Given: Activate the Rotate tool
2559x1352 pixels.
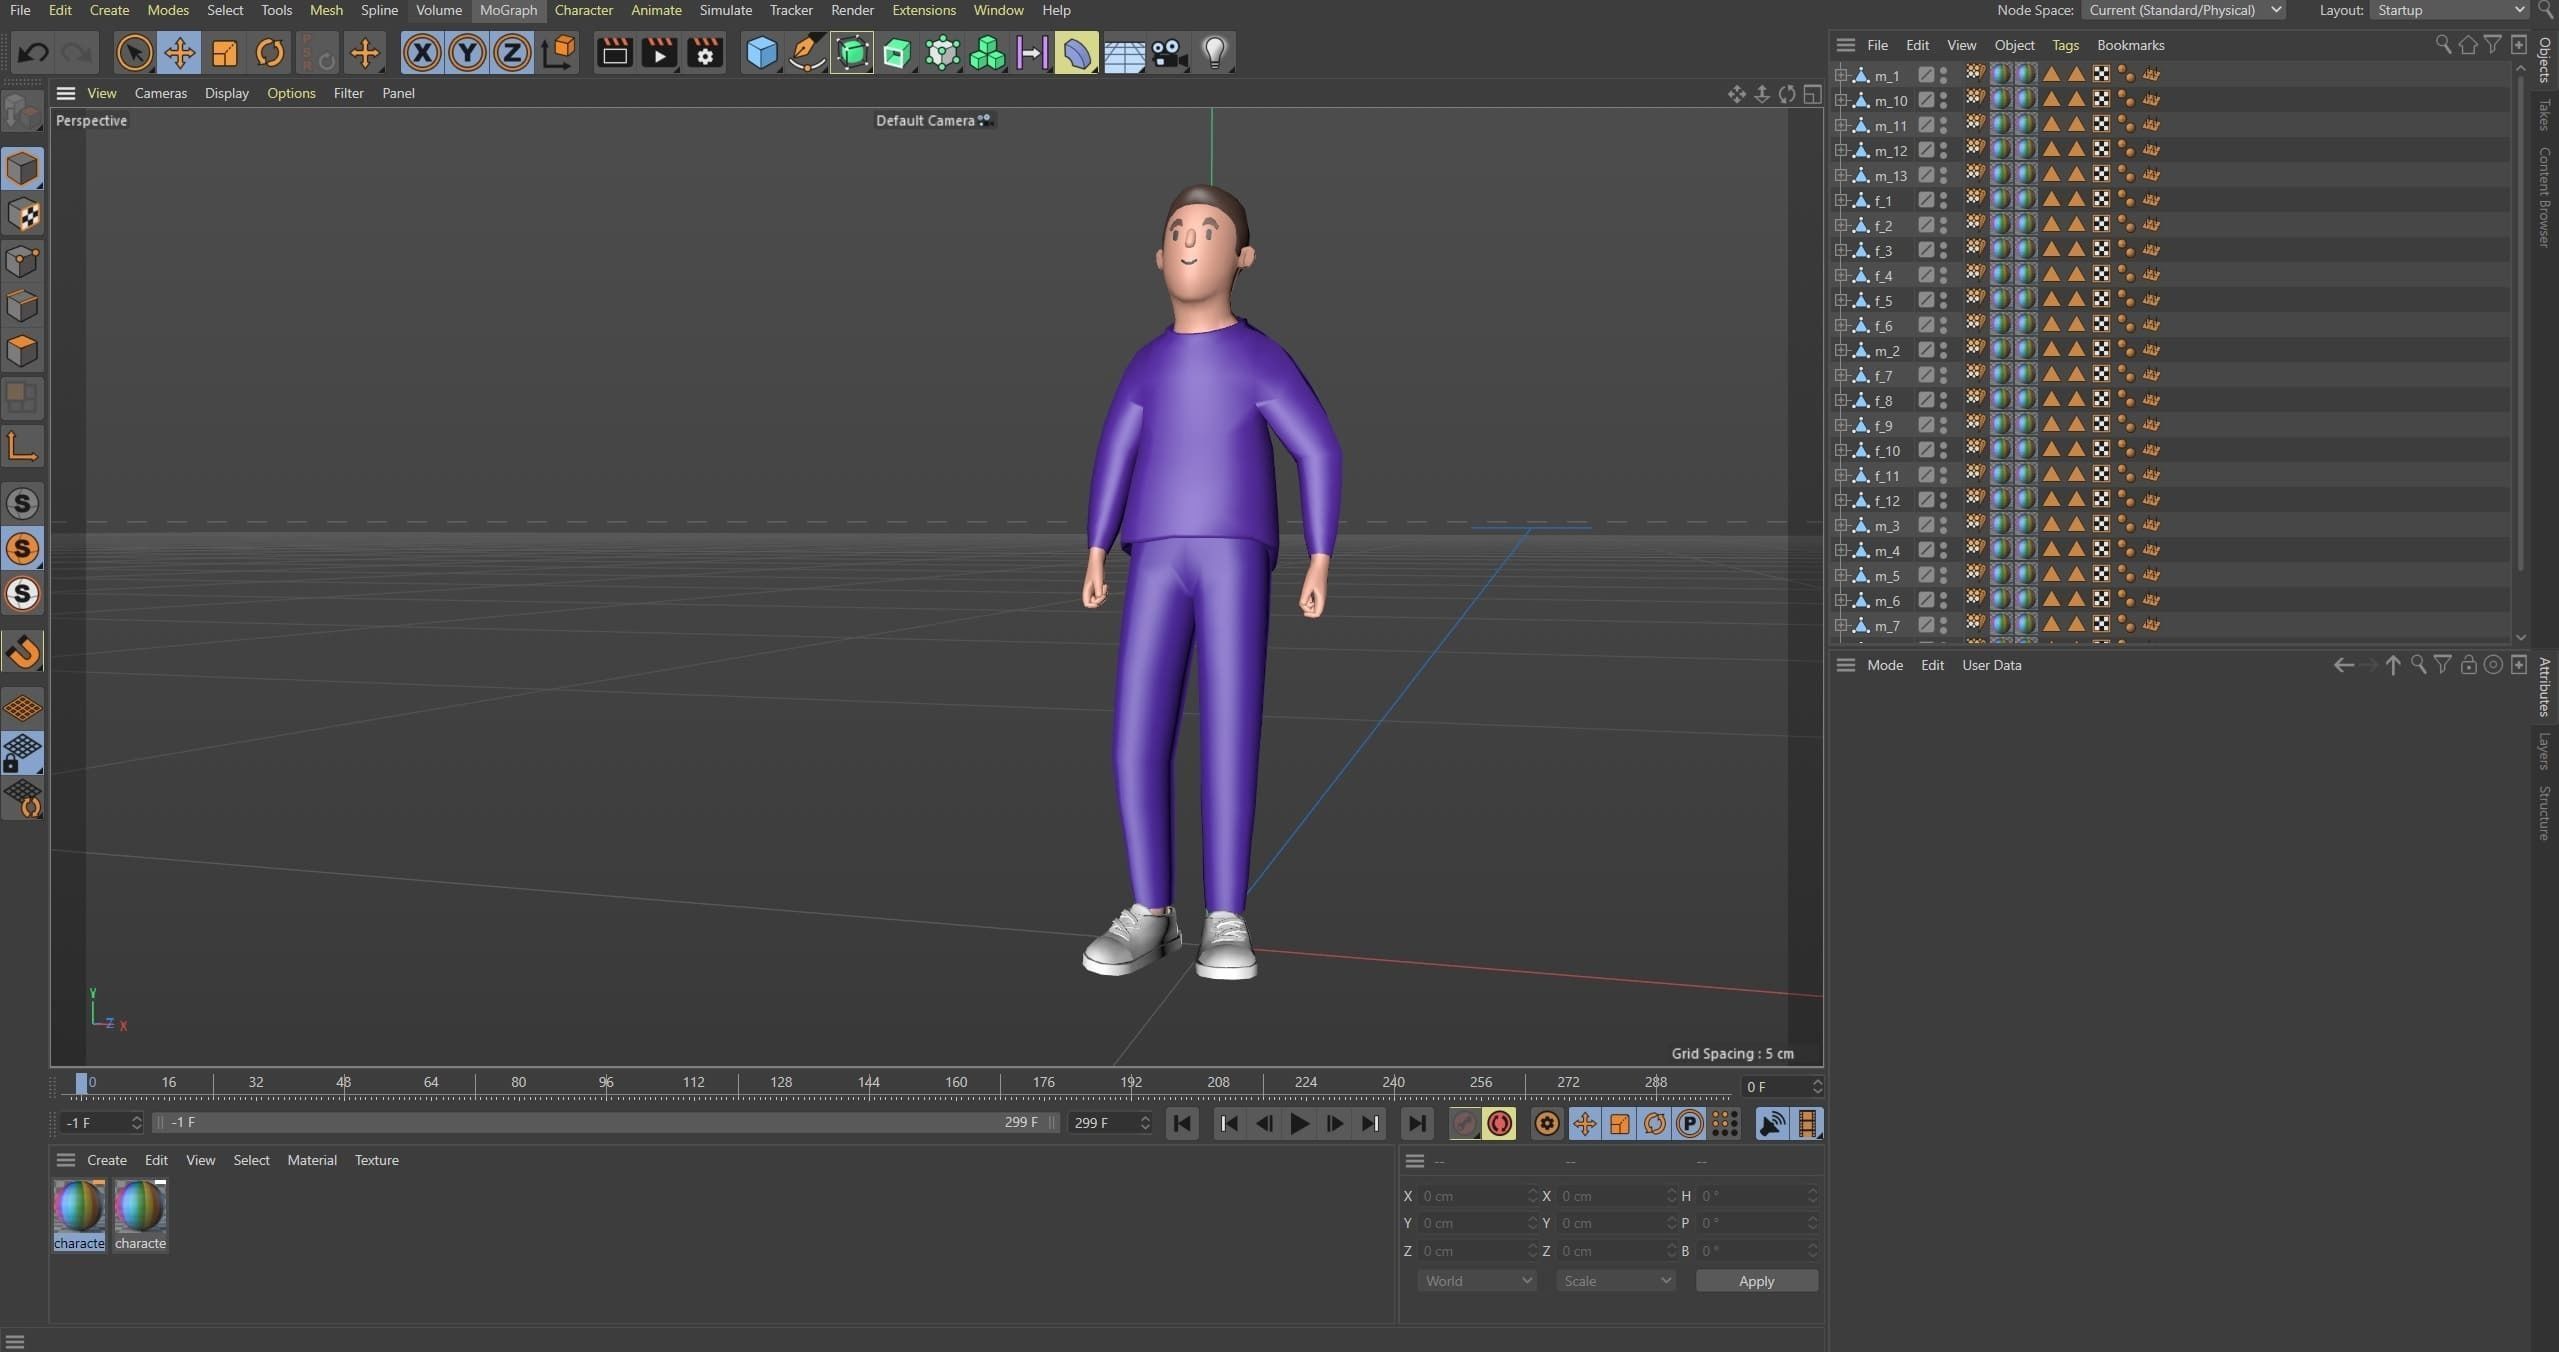Looking at the screenshot, I should click(269, 53).
